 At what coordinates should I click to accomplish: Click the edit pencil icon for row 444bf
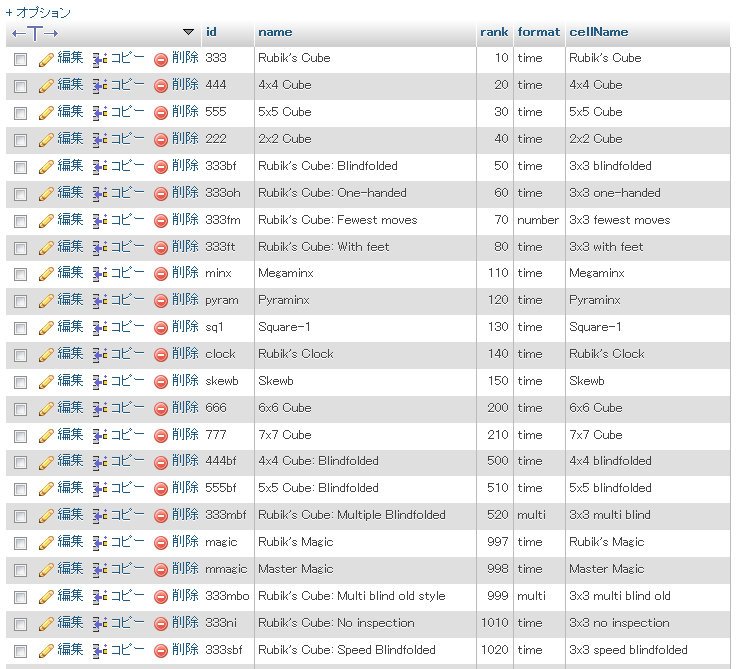46,463
